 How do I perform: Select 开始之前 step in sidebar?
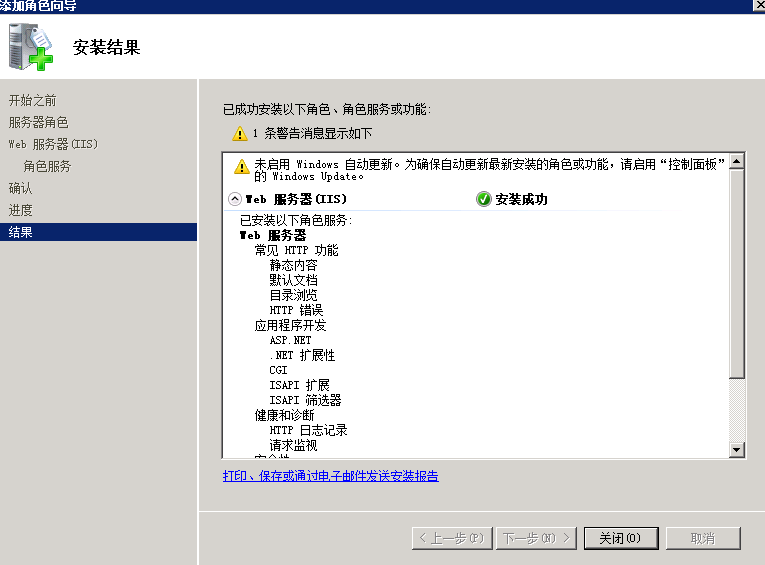click(33, 100)
